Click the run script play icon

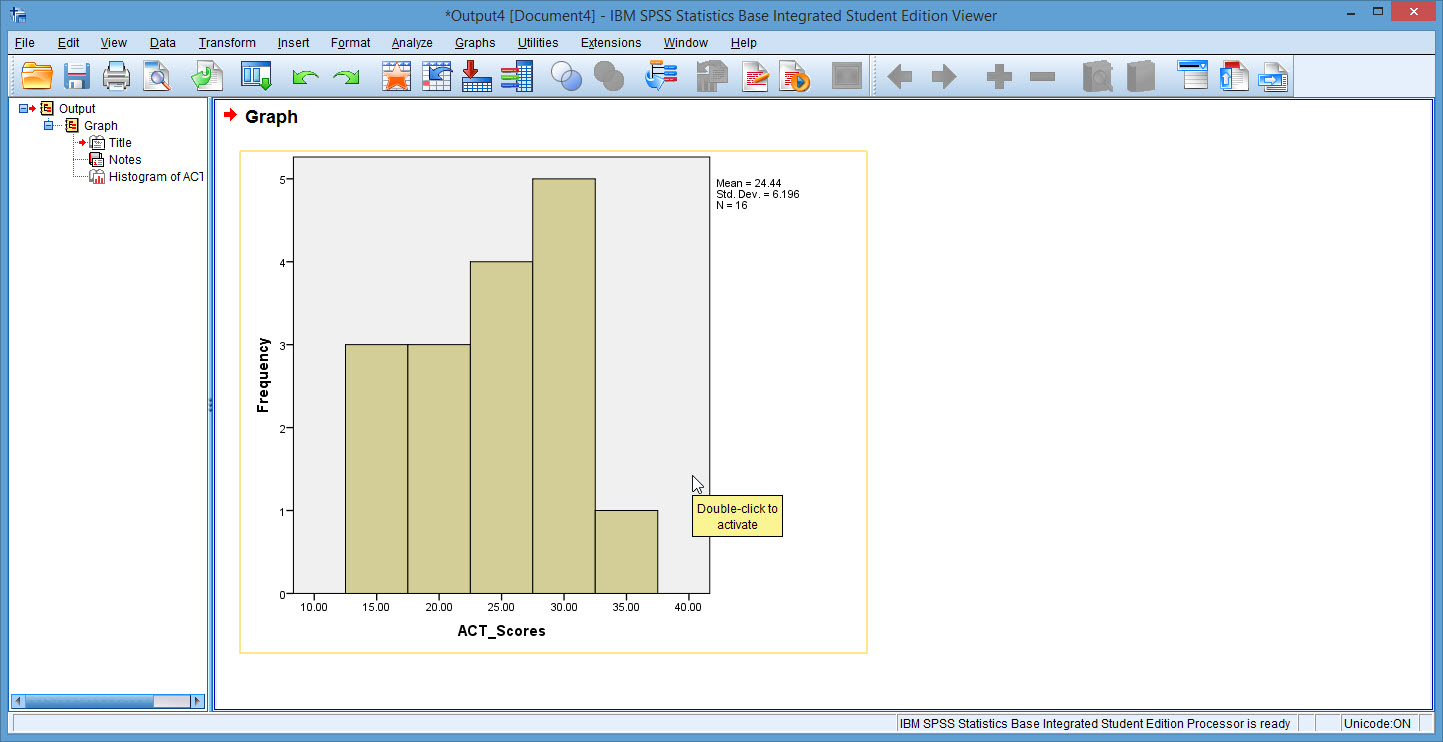(x=795, y=76)
